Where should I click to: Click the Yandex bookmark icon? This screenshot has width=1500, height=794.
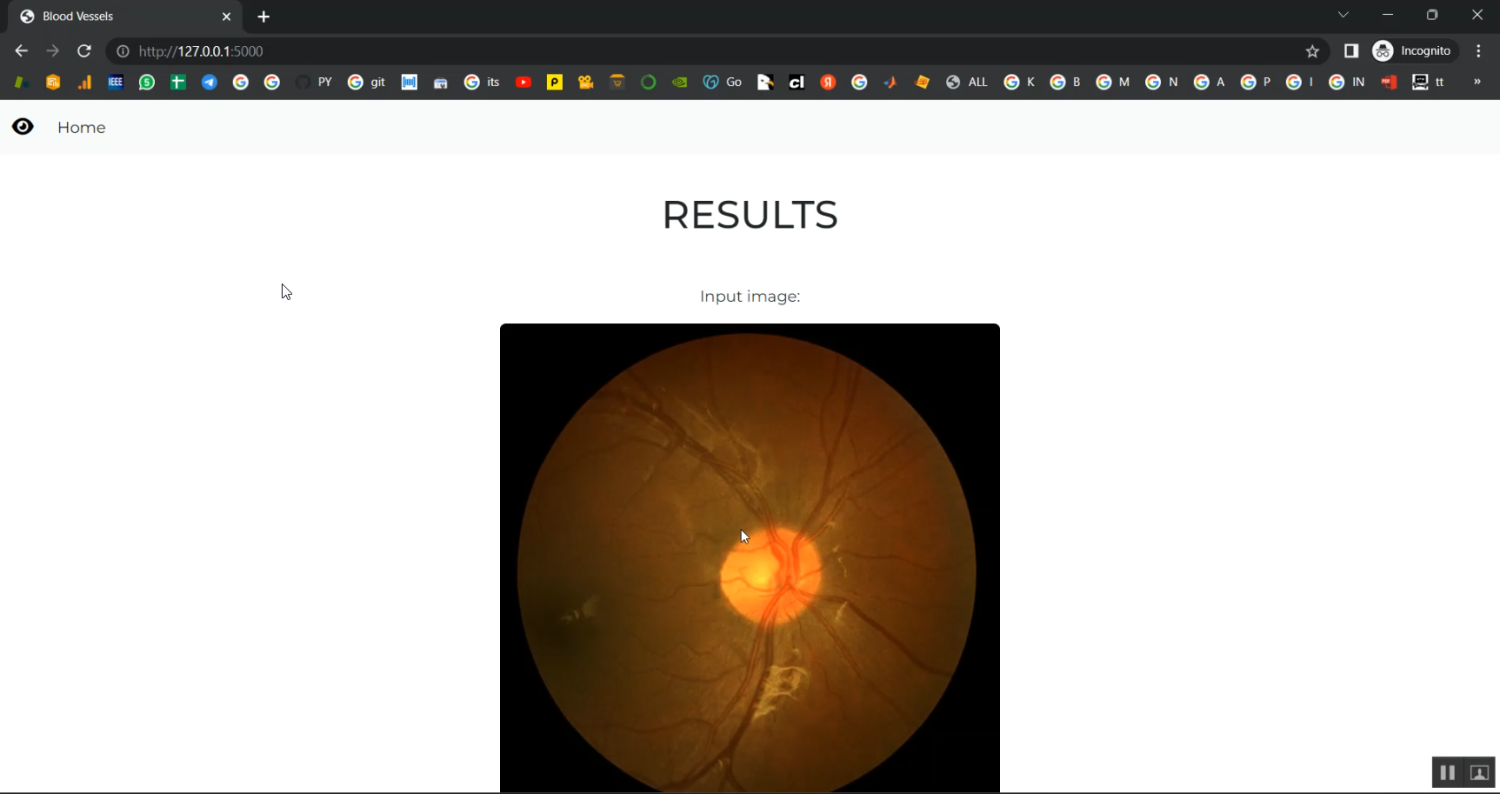(828, 82)
